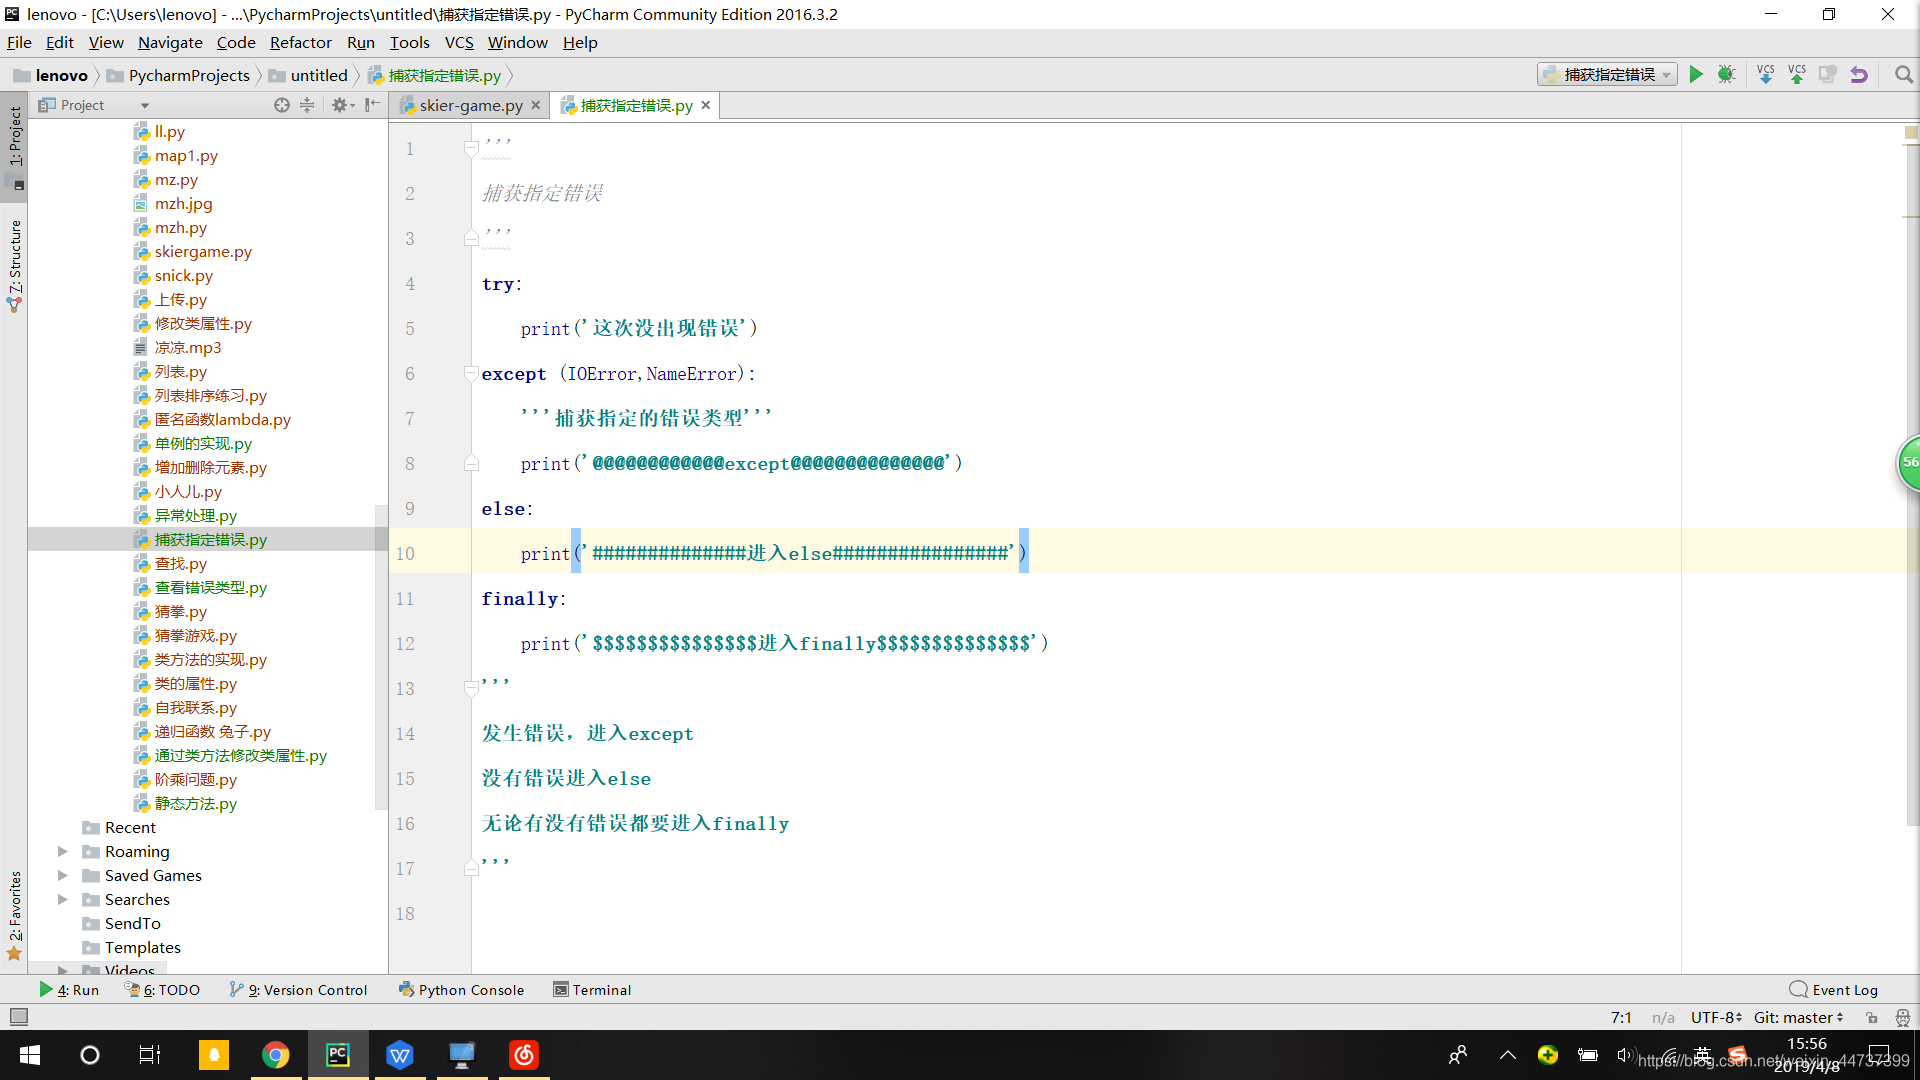Screen dimensions: 1920x1080
Task: Switch to skier-game.py tab
Action: pyautogui.click(x=470, y=105)
